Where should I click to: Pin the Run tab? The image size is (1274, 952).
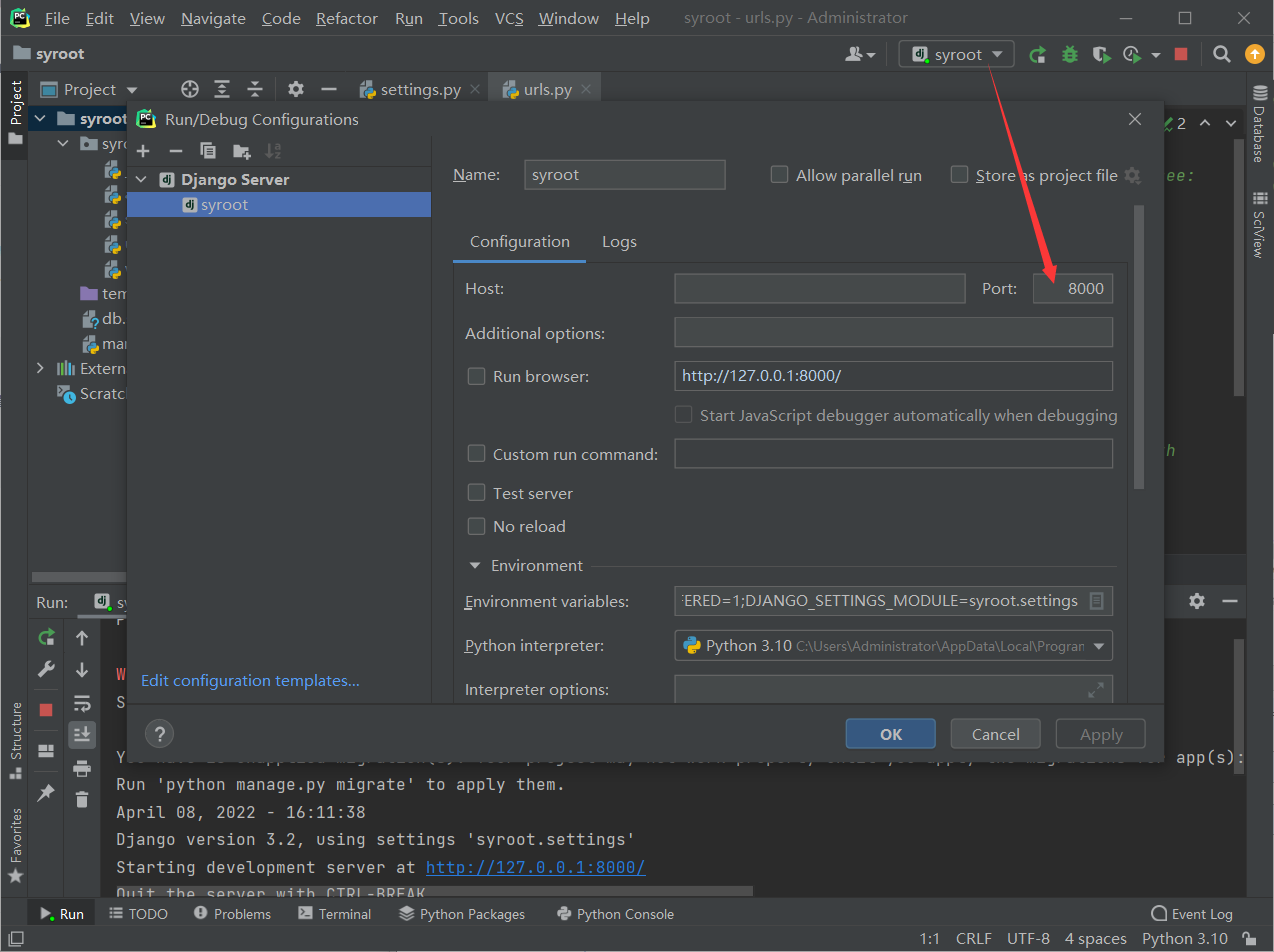pos(46,792)
